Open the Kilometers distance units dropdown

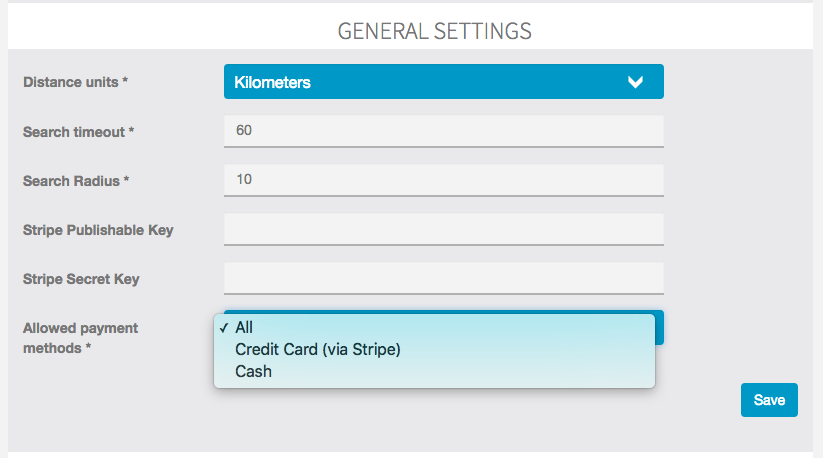pos(443,82)
